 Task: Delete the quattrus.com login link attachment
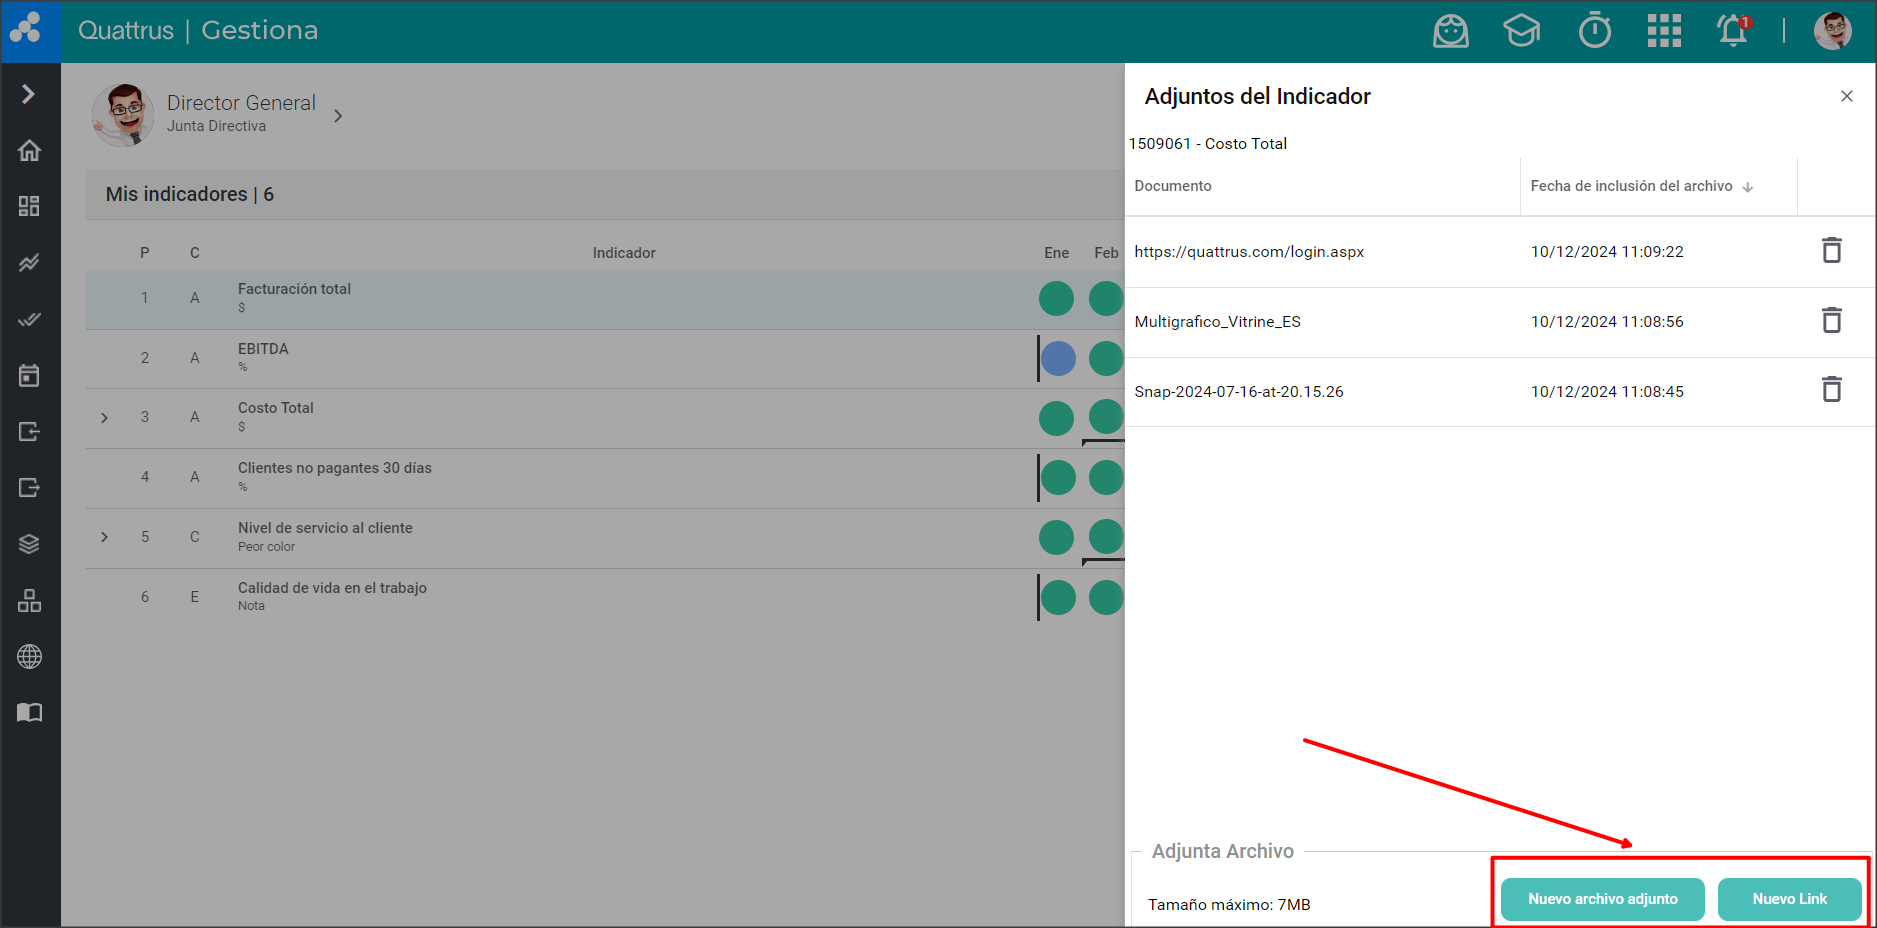tap(1831, 251)
